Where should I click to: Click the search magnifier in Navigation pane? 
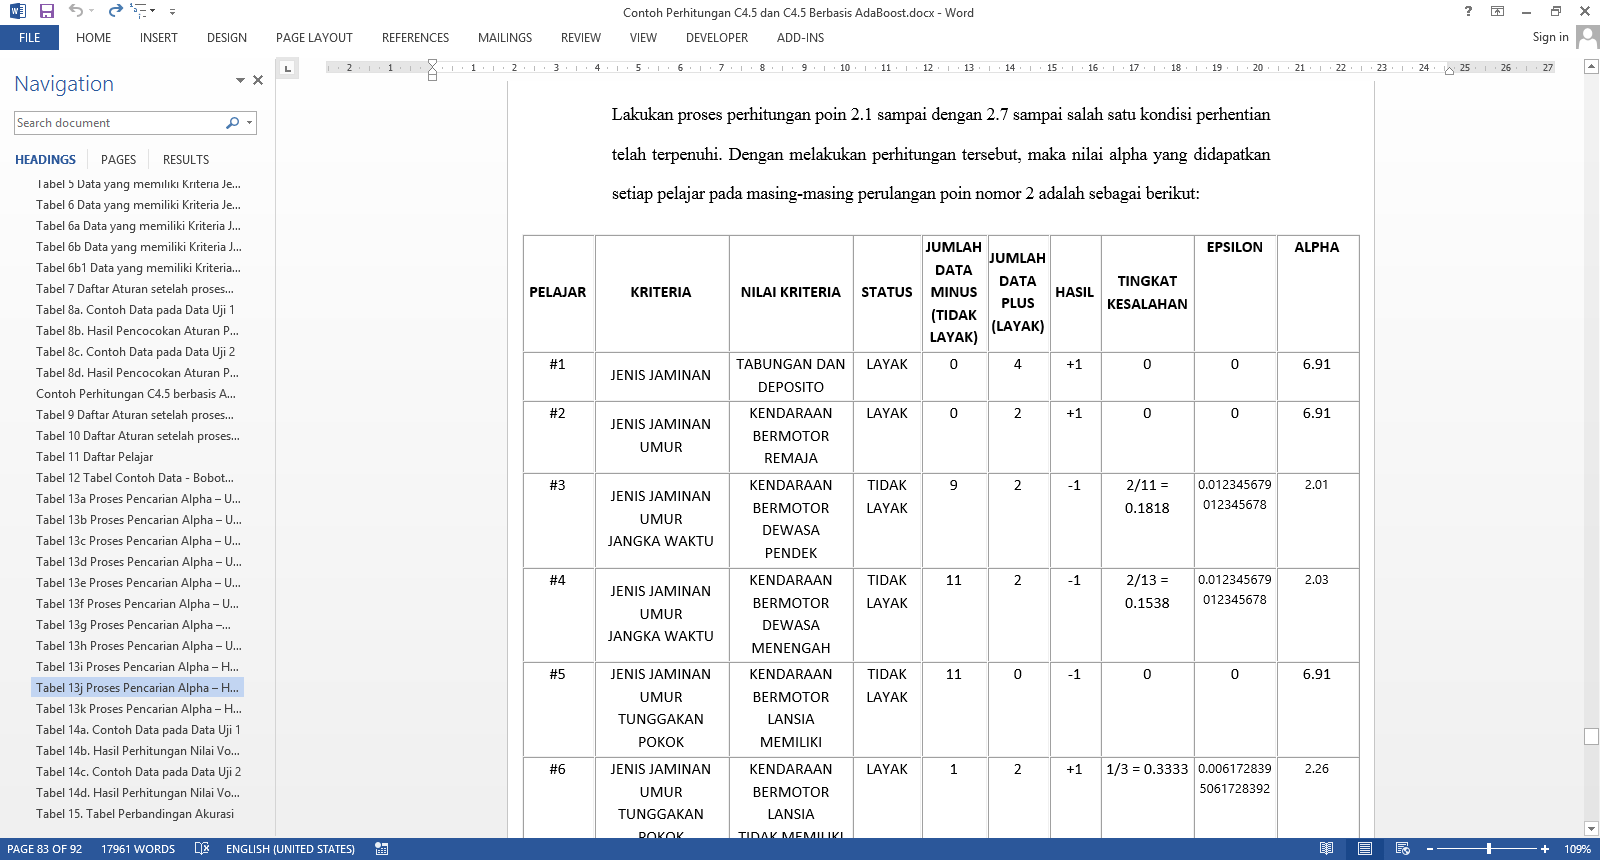coord(233,123)
